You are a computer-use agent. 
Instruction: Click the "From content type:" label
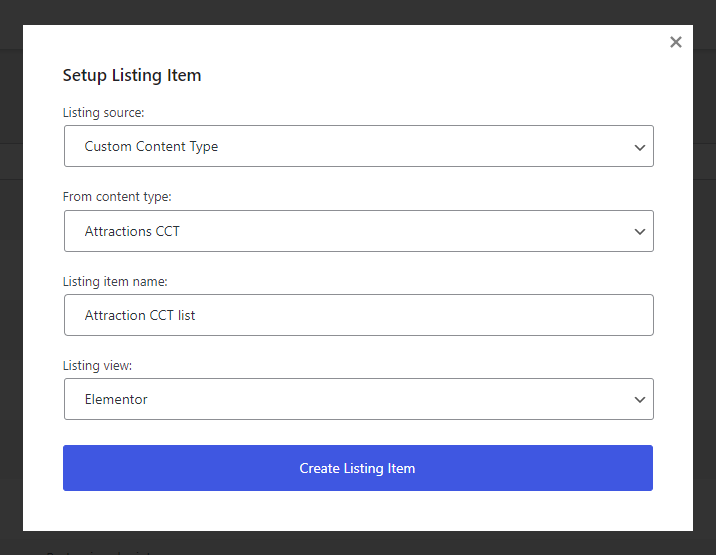coord(117,197)
